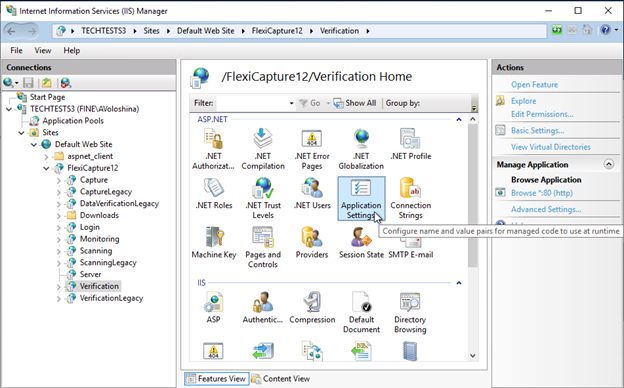624x388 pixels.
Task: Click View Virtual Directories link
Action: point(551,147)
